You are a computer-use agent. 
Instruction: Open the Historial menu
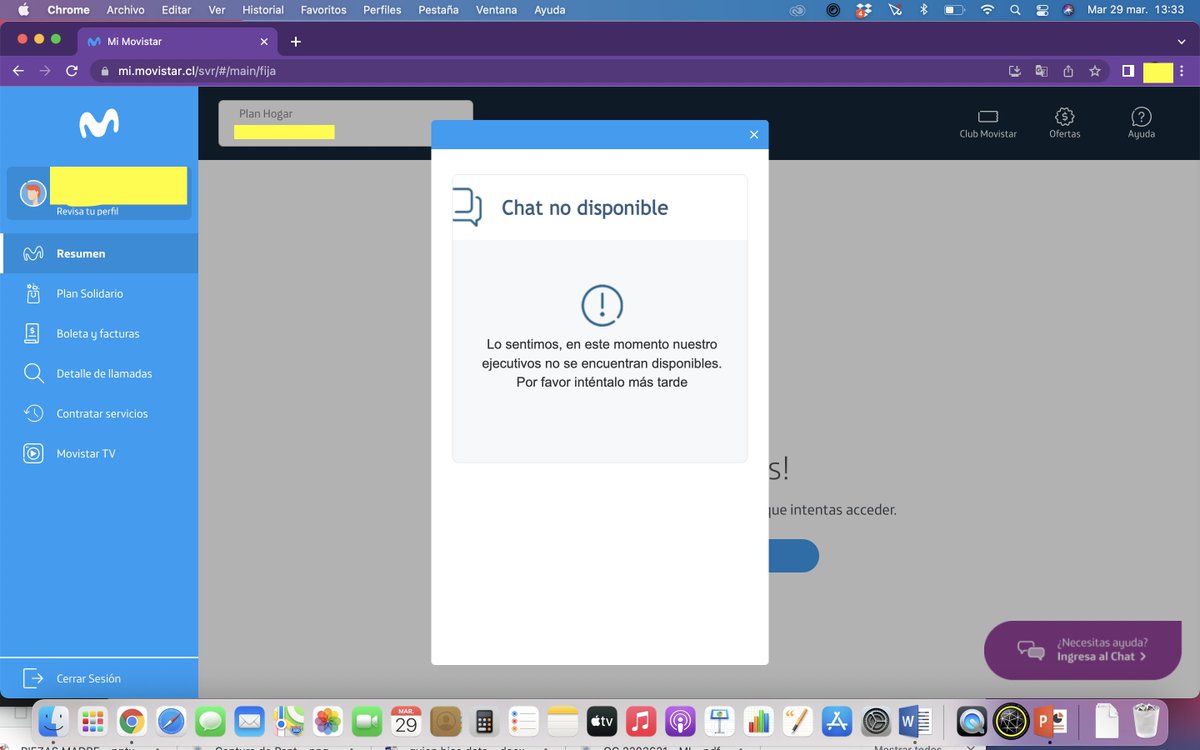pyautogui.click(x=263, y=10)
